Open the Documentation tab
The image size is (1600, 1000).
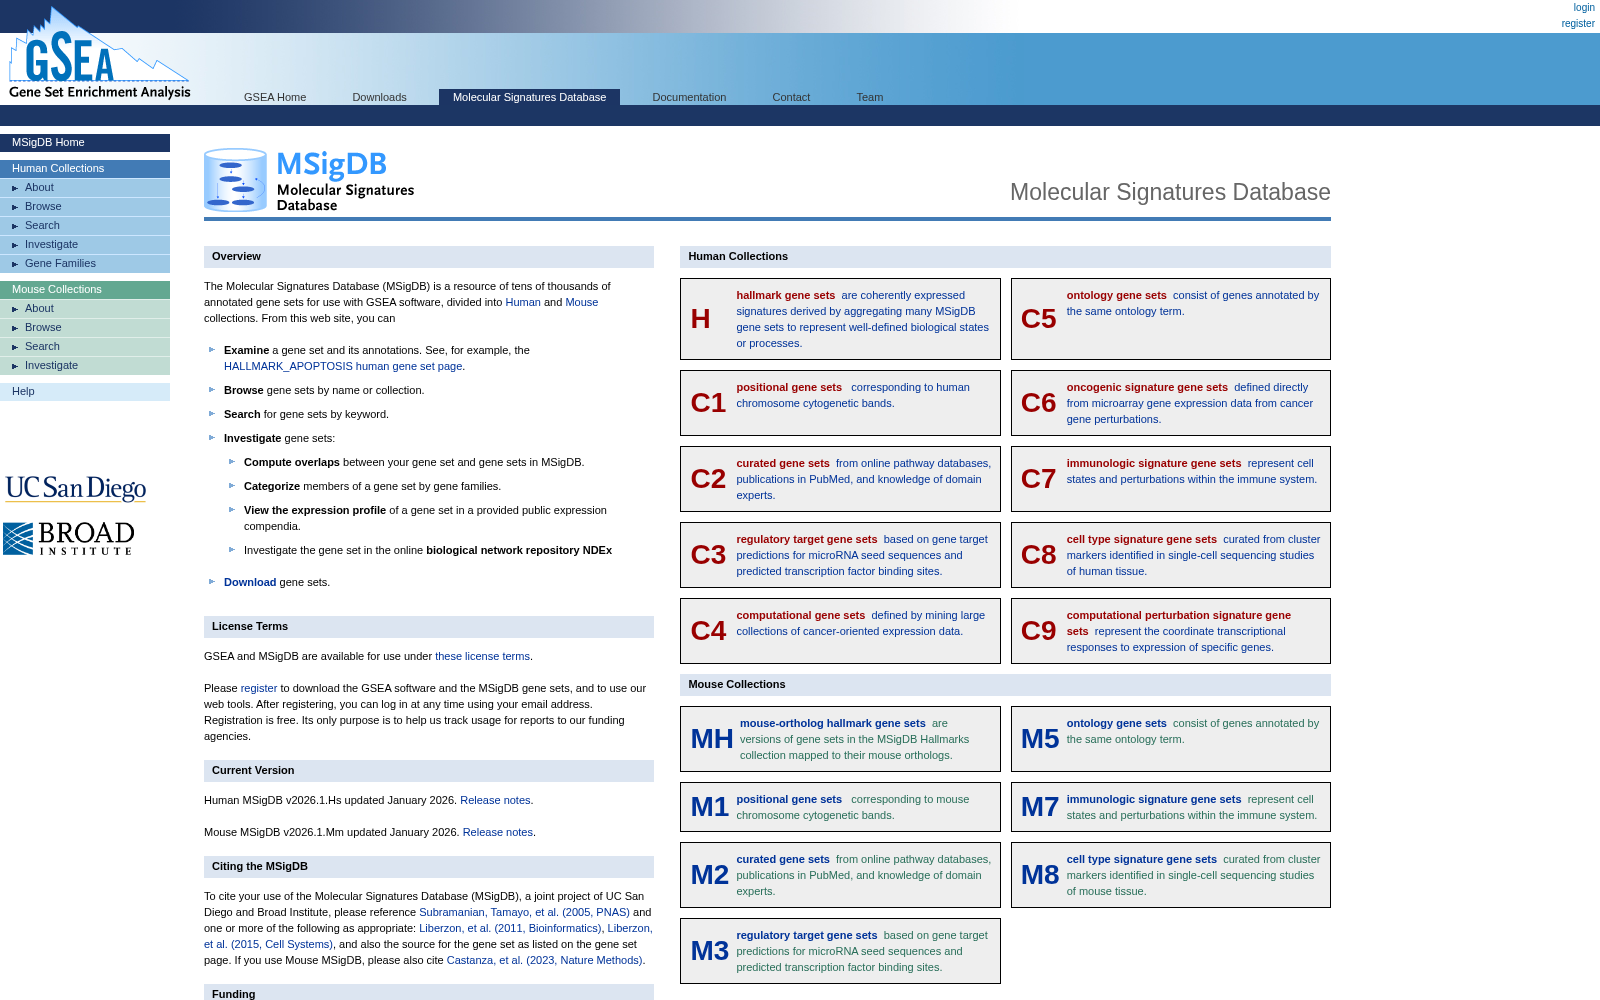click(689, 97)
